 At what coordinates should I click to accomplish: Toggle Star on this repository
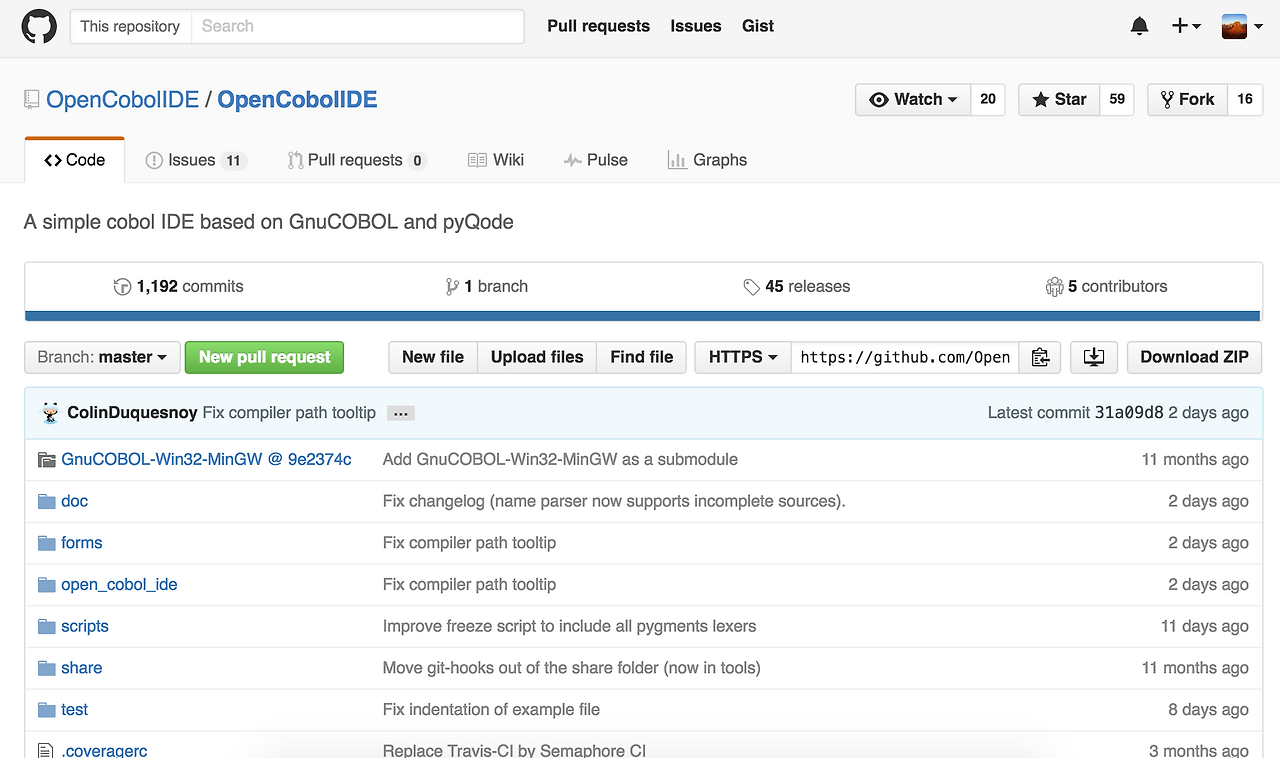click(x=1059, y=99)
